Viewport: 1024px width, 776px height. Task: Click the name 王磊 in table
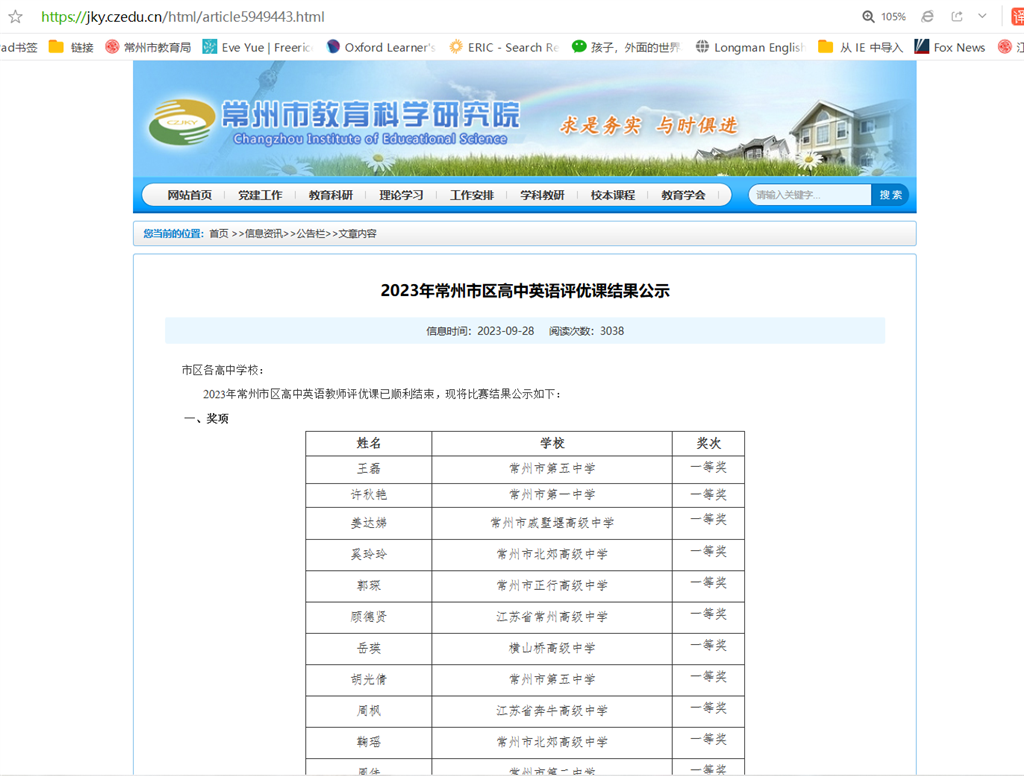coord(368,469)
